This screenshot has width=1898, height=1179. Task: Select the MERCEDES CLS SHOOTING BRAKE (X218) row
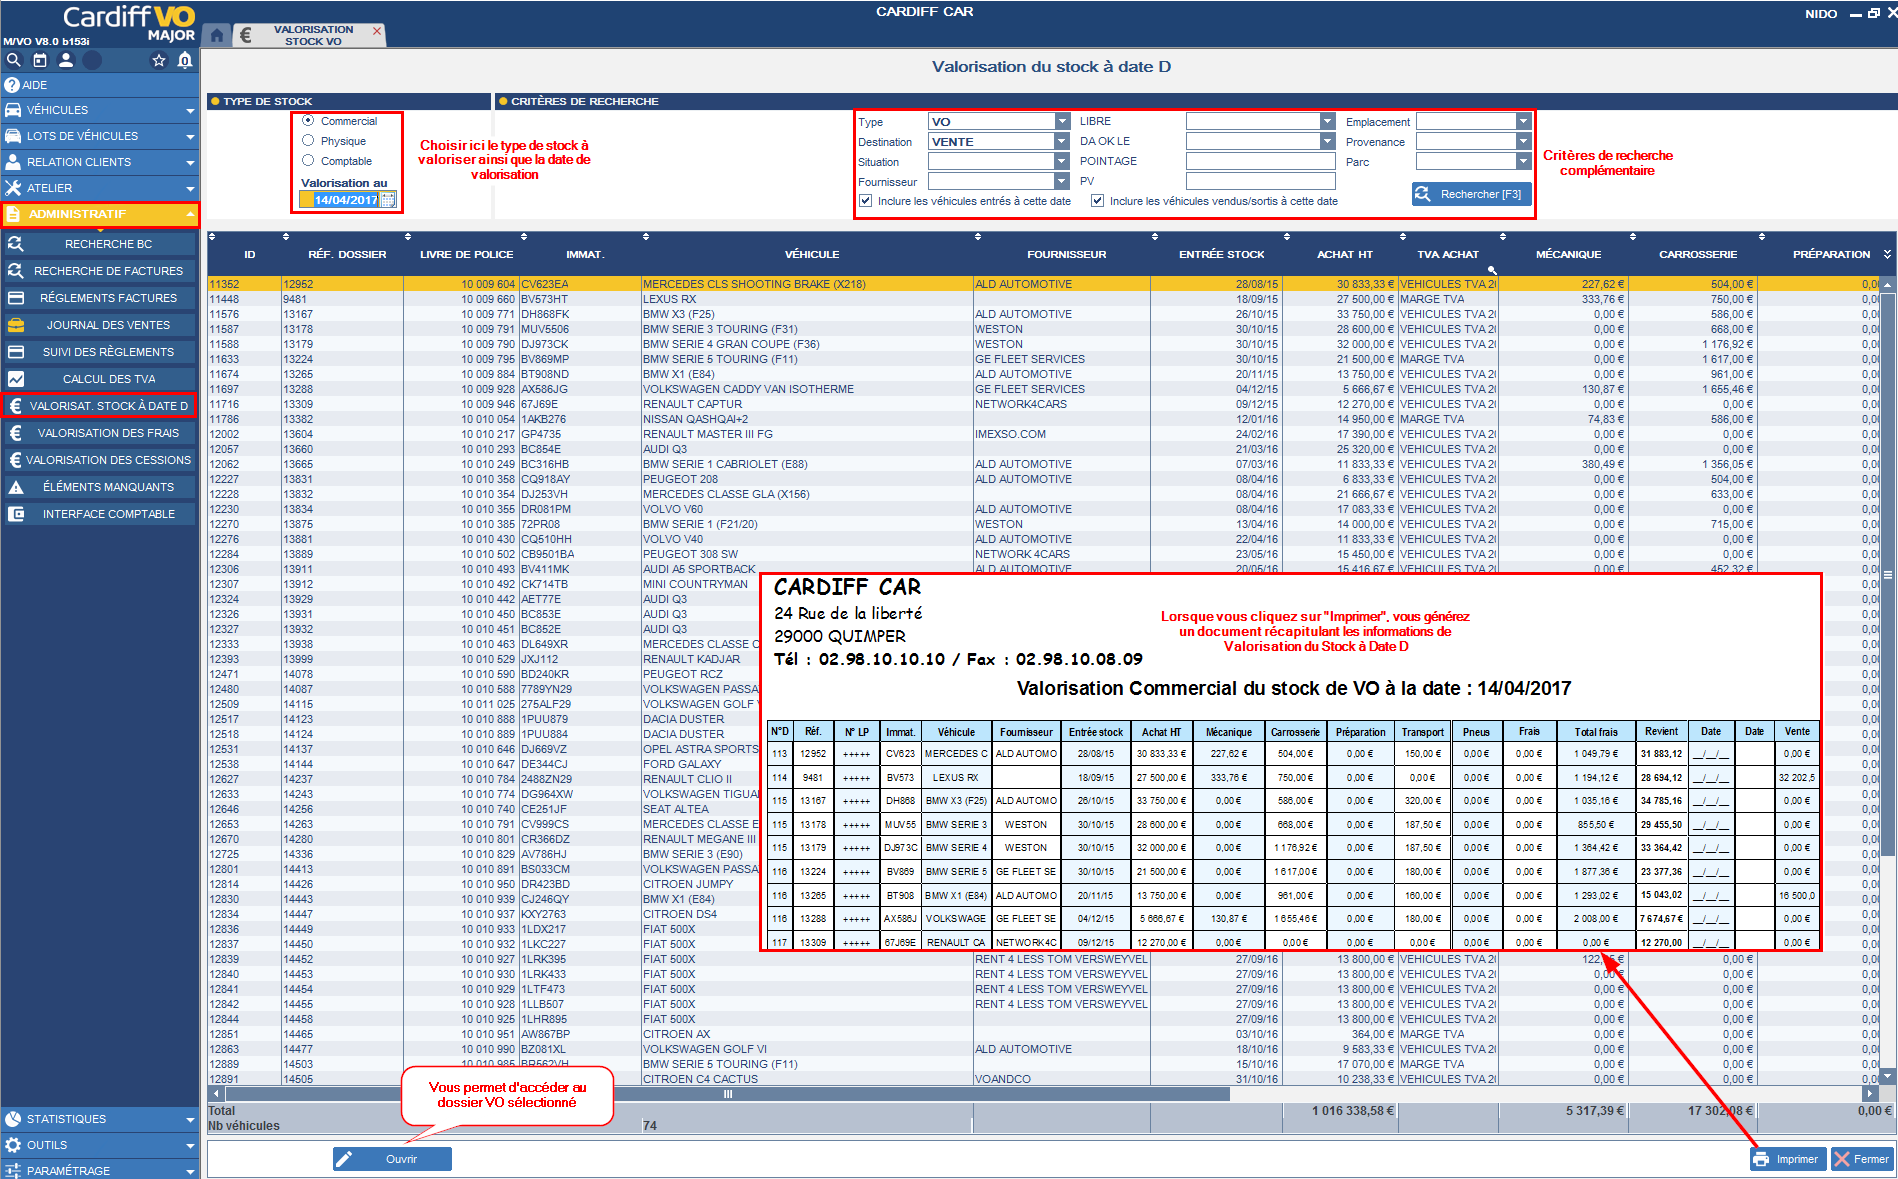[x=1044, y=284]
